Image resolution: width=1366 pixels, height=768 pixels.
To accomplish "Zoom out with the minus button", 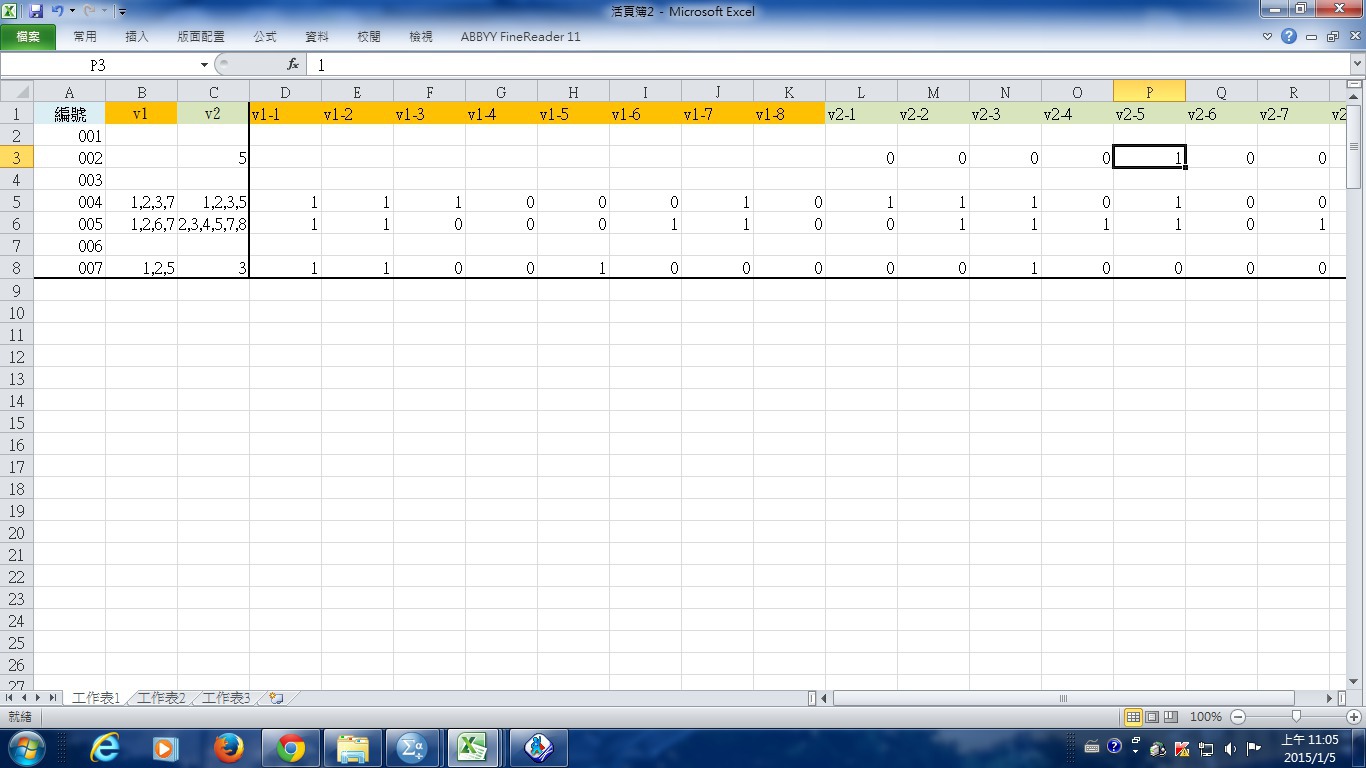I will point(1238,717).
